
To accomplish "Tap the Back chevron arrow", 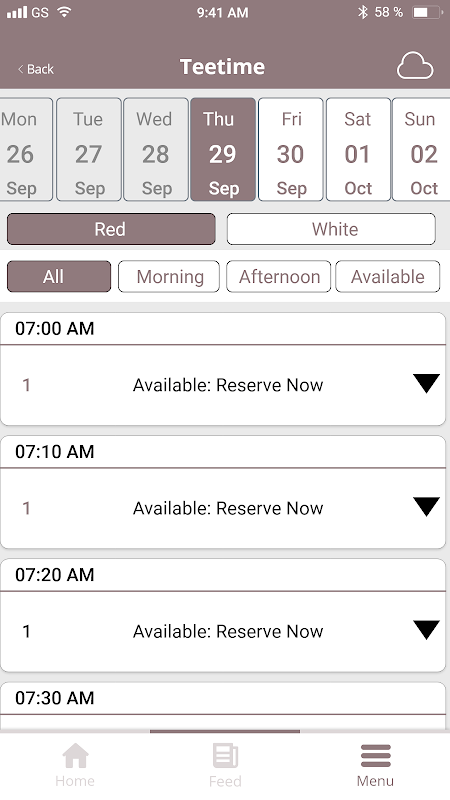I will pos(20,69).
